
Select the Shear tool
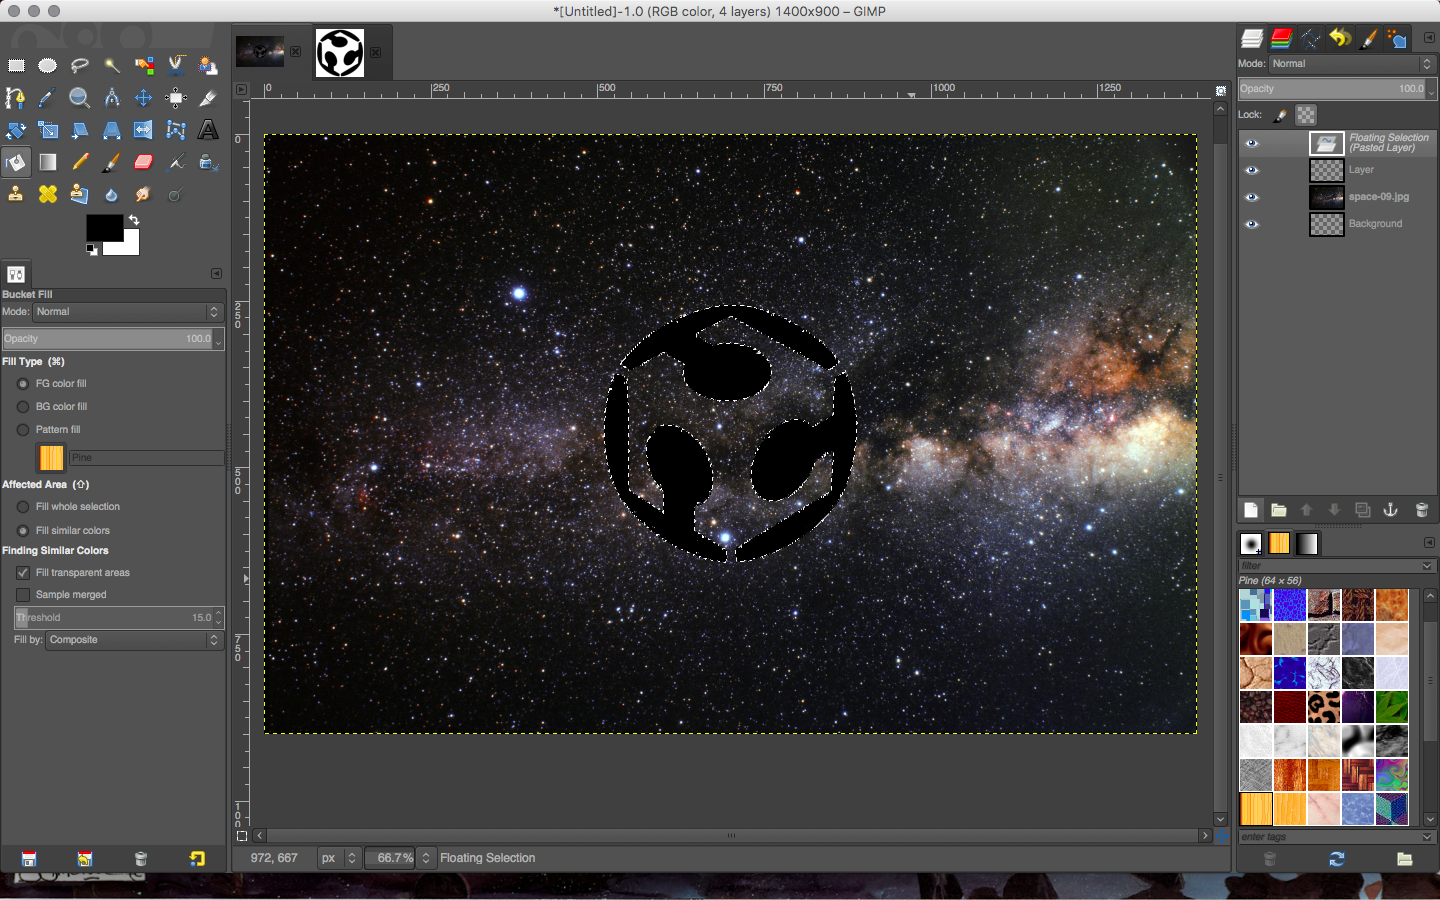(x=80, y=130)
